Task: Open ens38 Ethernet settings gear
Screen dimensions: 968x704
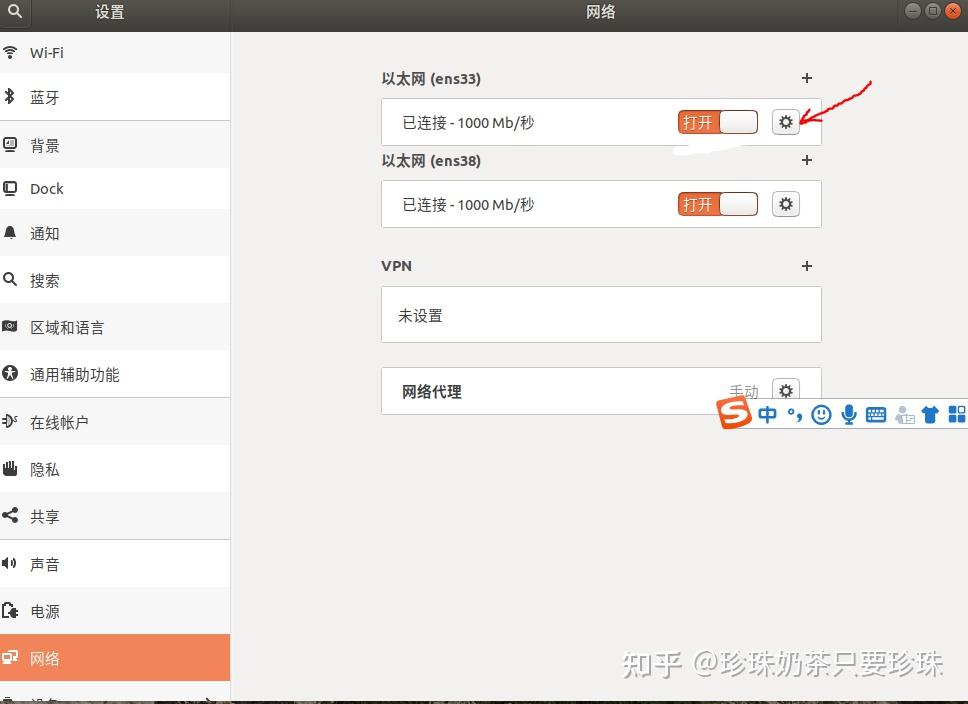Action: click(785, 204)
